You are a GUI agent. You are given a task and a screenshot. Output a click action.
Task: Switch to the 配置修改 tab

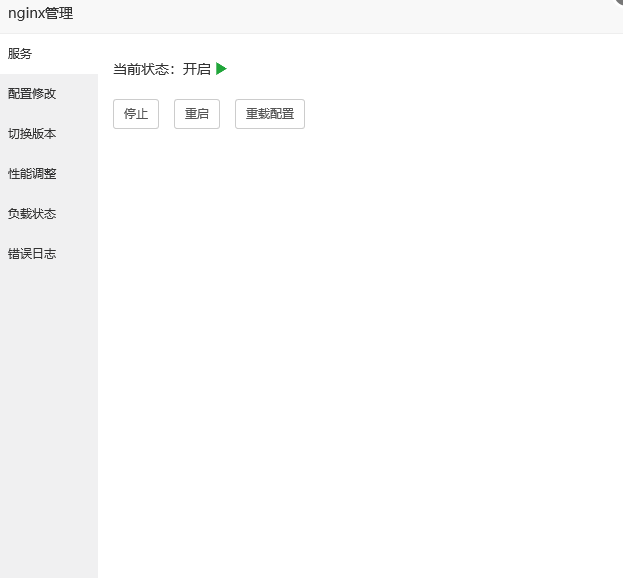(49, 94)
